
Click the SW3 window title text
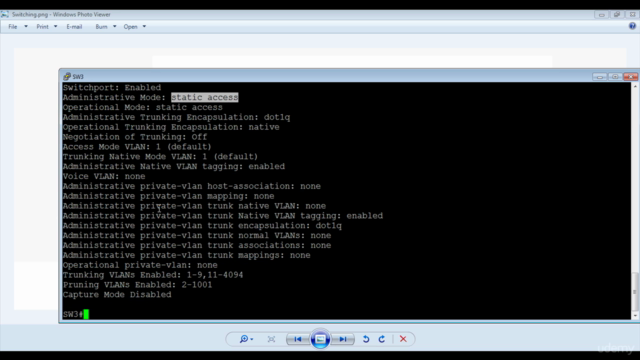point(78,76)
